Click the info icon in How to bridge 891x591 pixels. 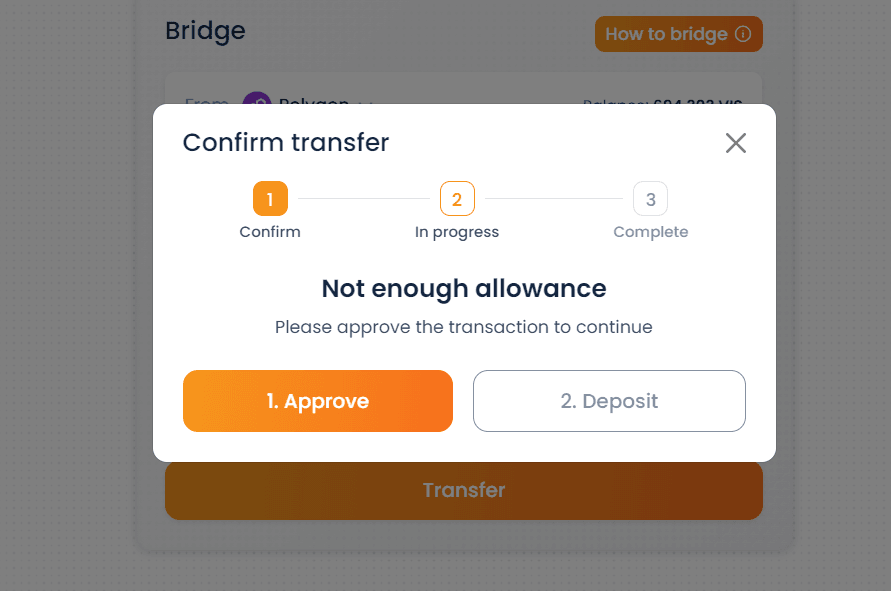click(x=743, y=34)
